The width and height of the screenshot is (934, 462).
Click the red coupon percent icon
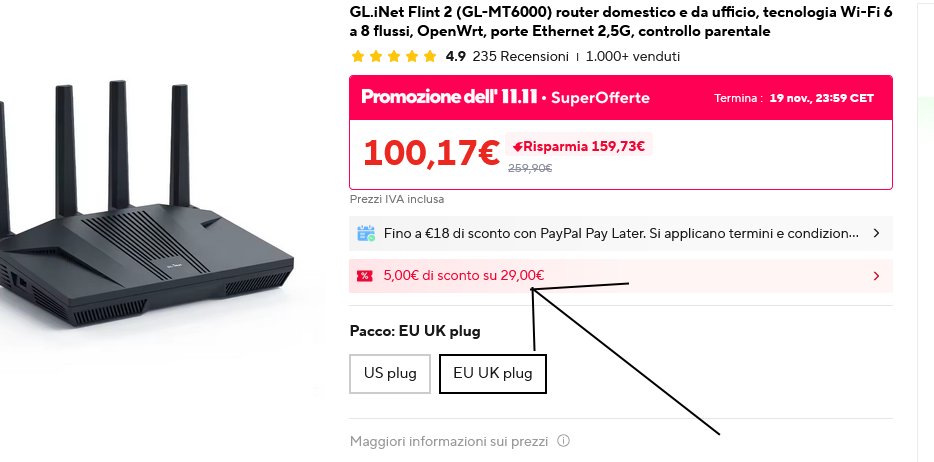(365, 276)
